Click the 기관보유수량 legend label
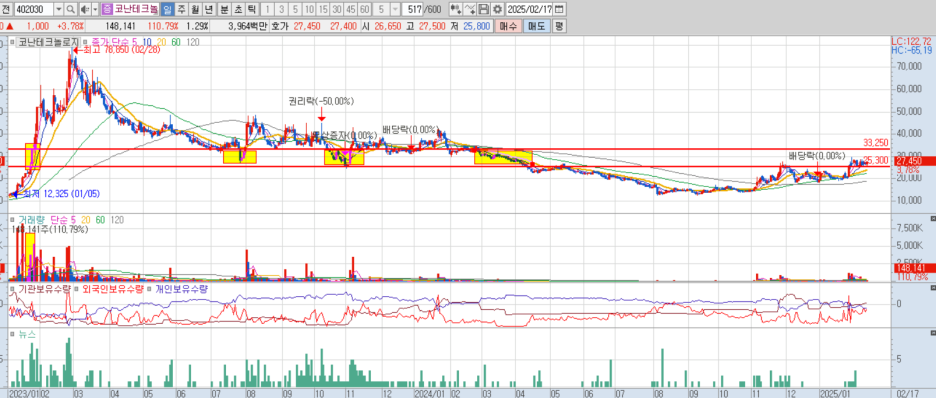This screenshot has width=936, height=398. pos(45,289)
